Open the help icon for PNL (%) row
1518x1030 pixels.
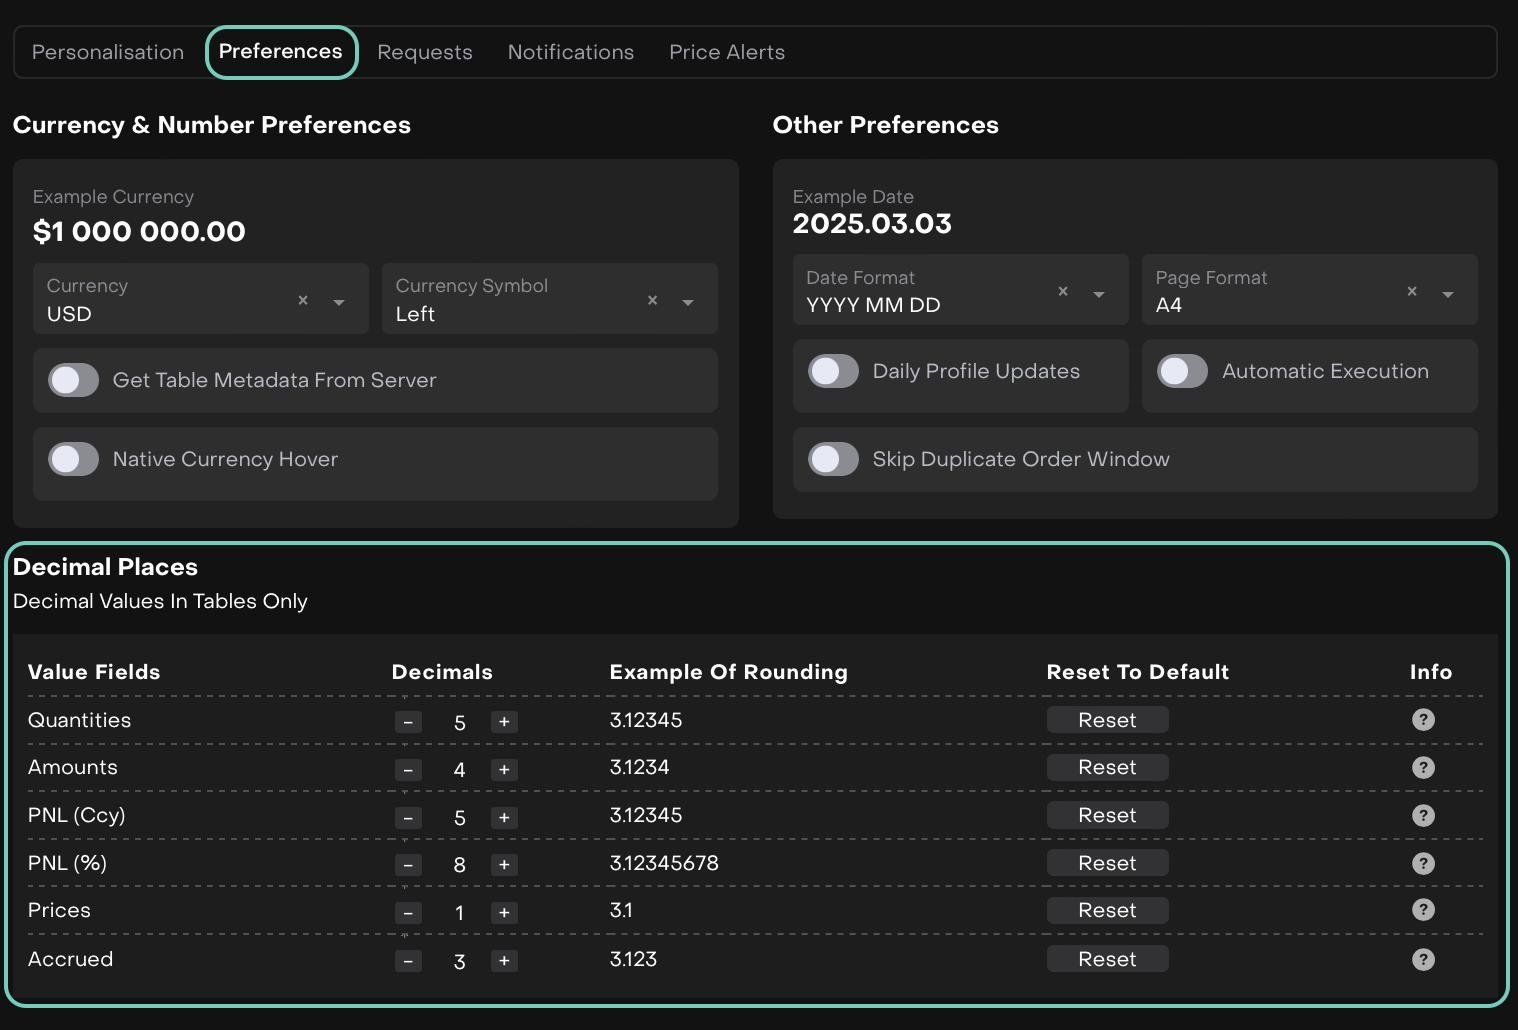[1423, 863]
